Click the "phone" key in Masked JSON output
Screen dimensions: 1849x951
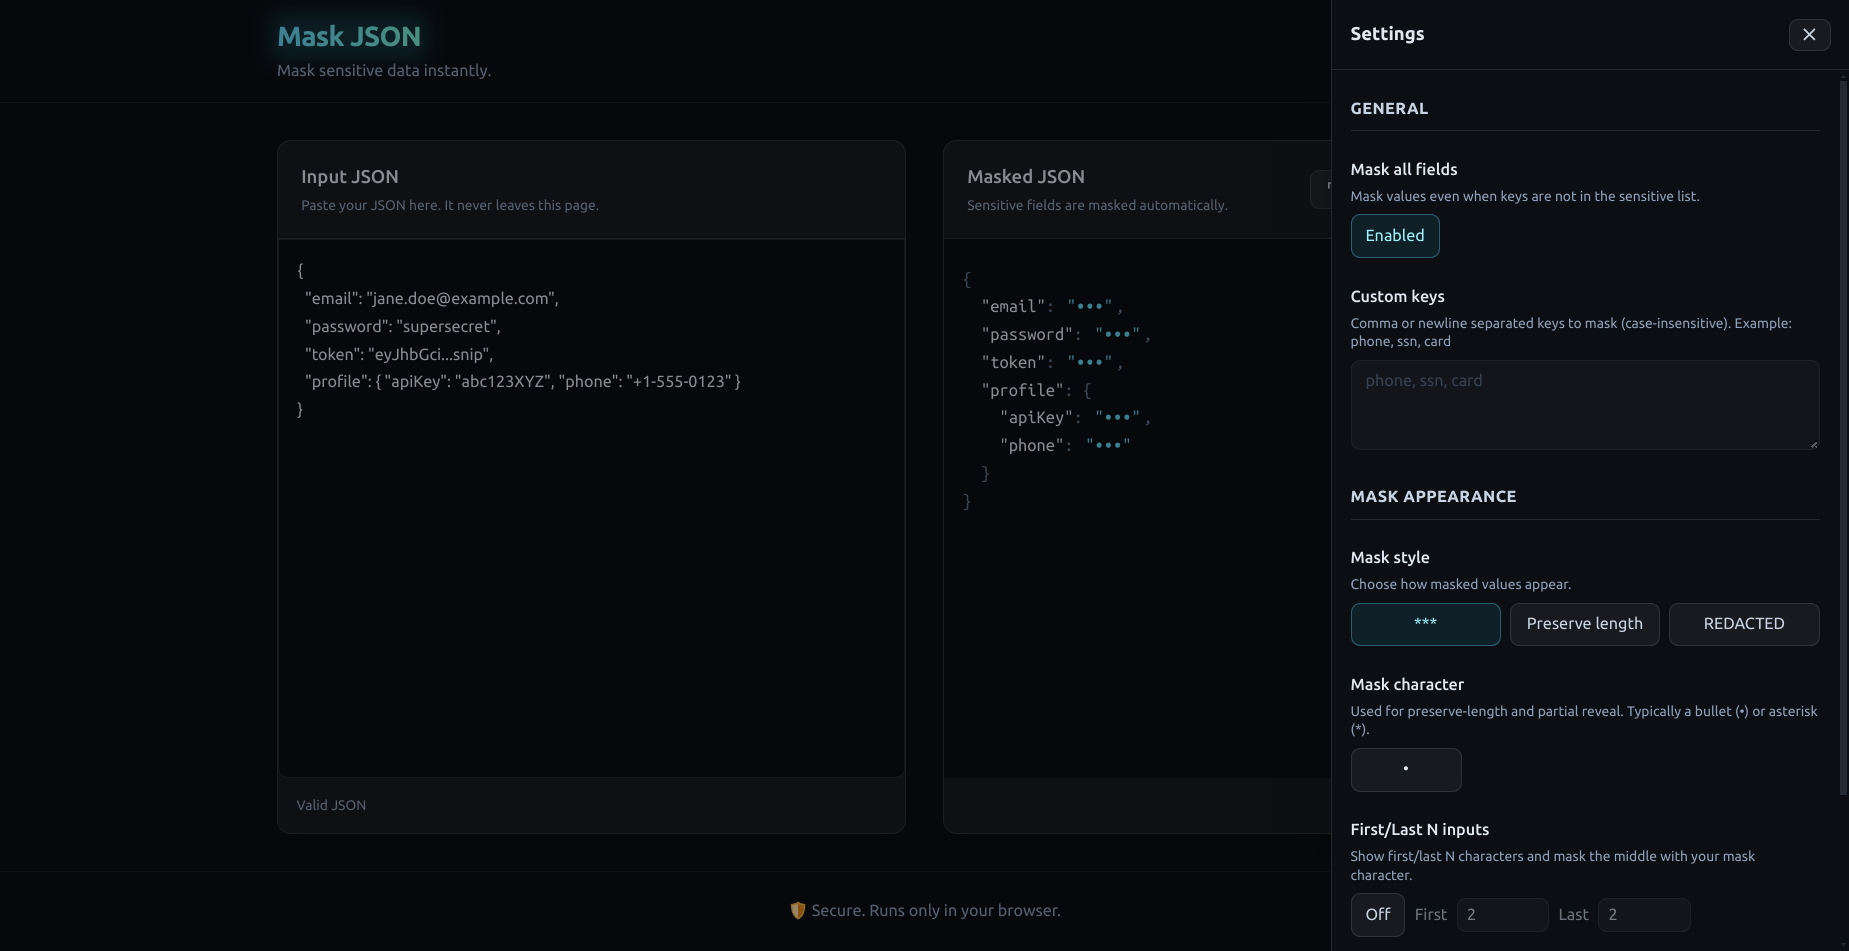coord(1032,445)
